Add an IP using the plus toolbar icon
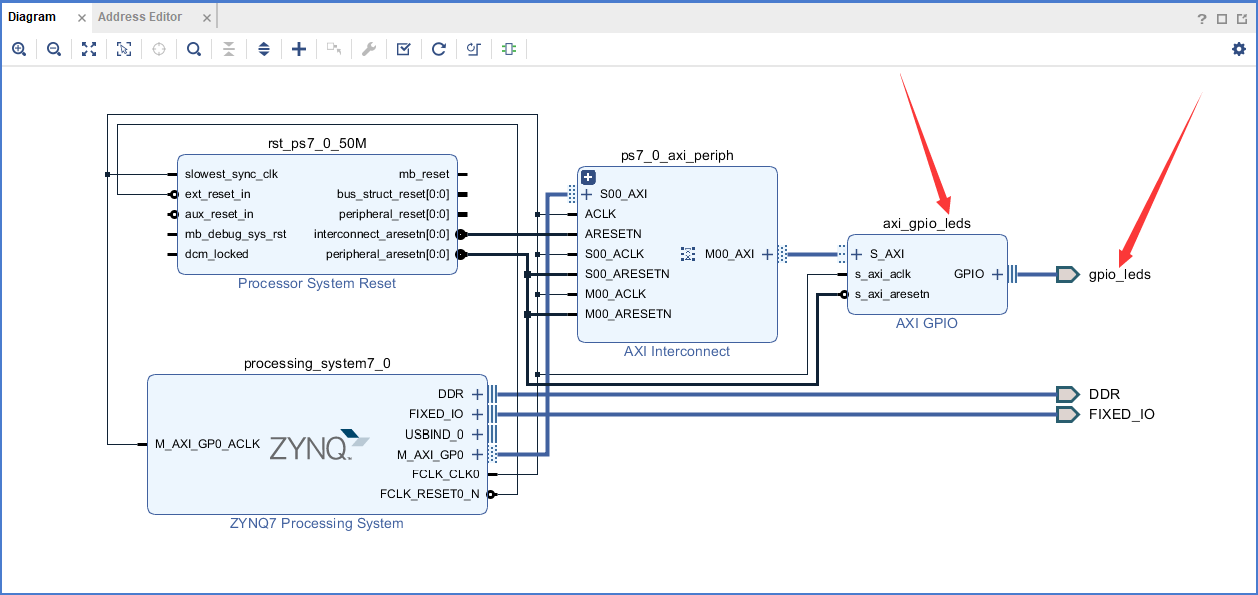Viewport: 1258px width, 595px height. tap(299, 49)
